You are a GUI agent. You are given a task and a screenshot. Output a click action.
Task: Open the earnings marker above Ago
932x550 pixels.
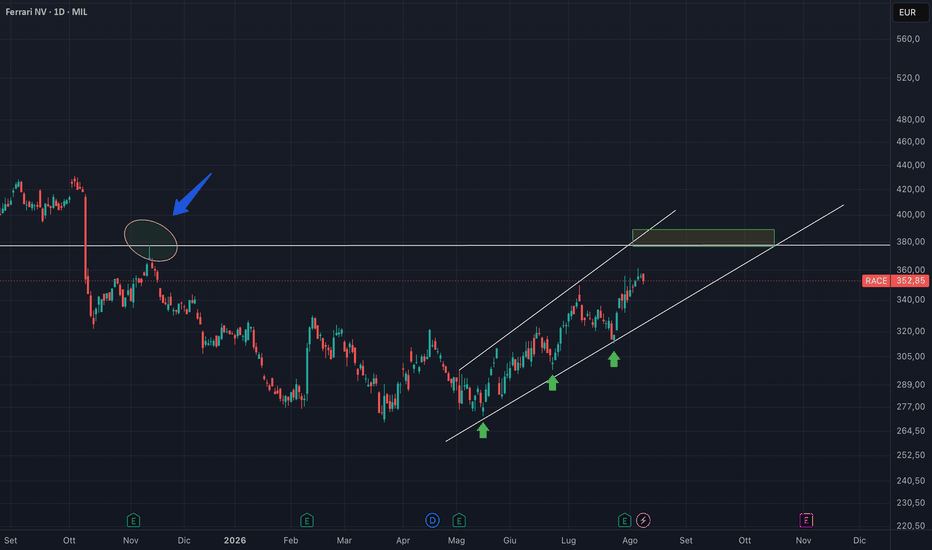pos(624,521)
